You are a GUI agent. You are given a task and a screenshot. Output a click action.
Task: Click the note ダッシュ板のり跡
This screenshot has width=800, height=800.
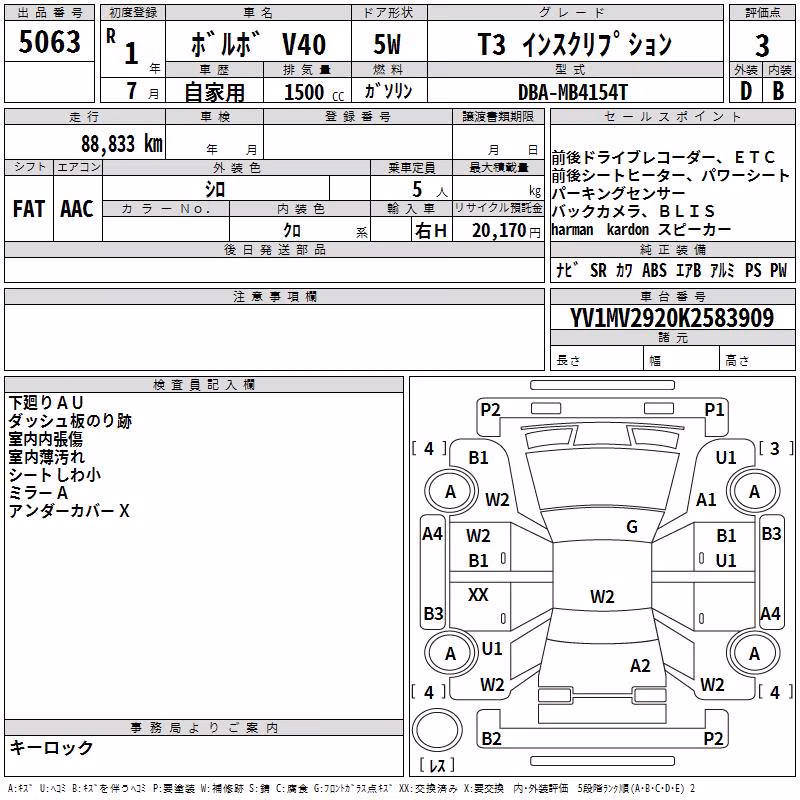point(70,421)
